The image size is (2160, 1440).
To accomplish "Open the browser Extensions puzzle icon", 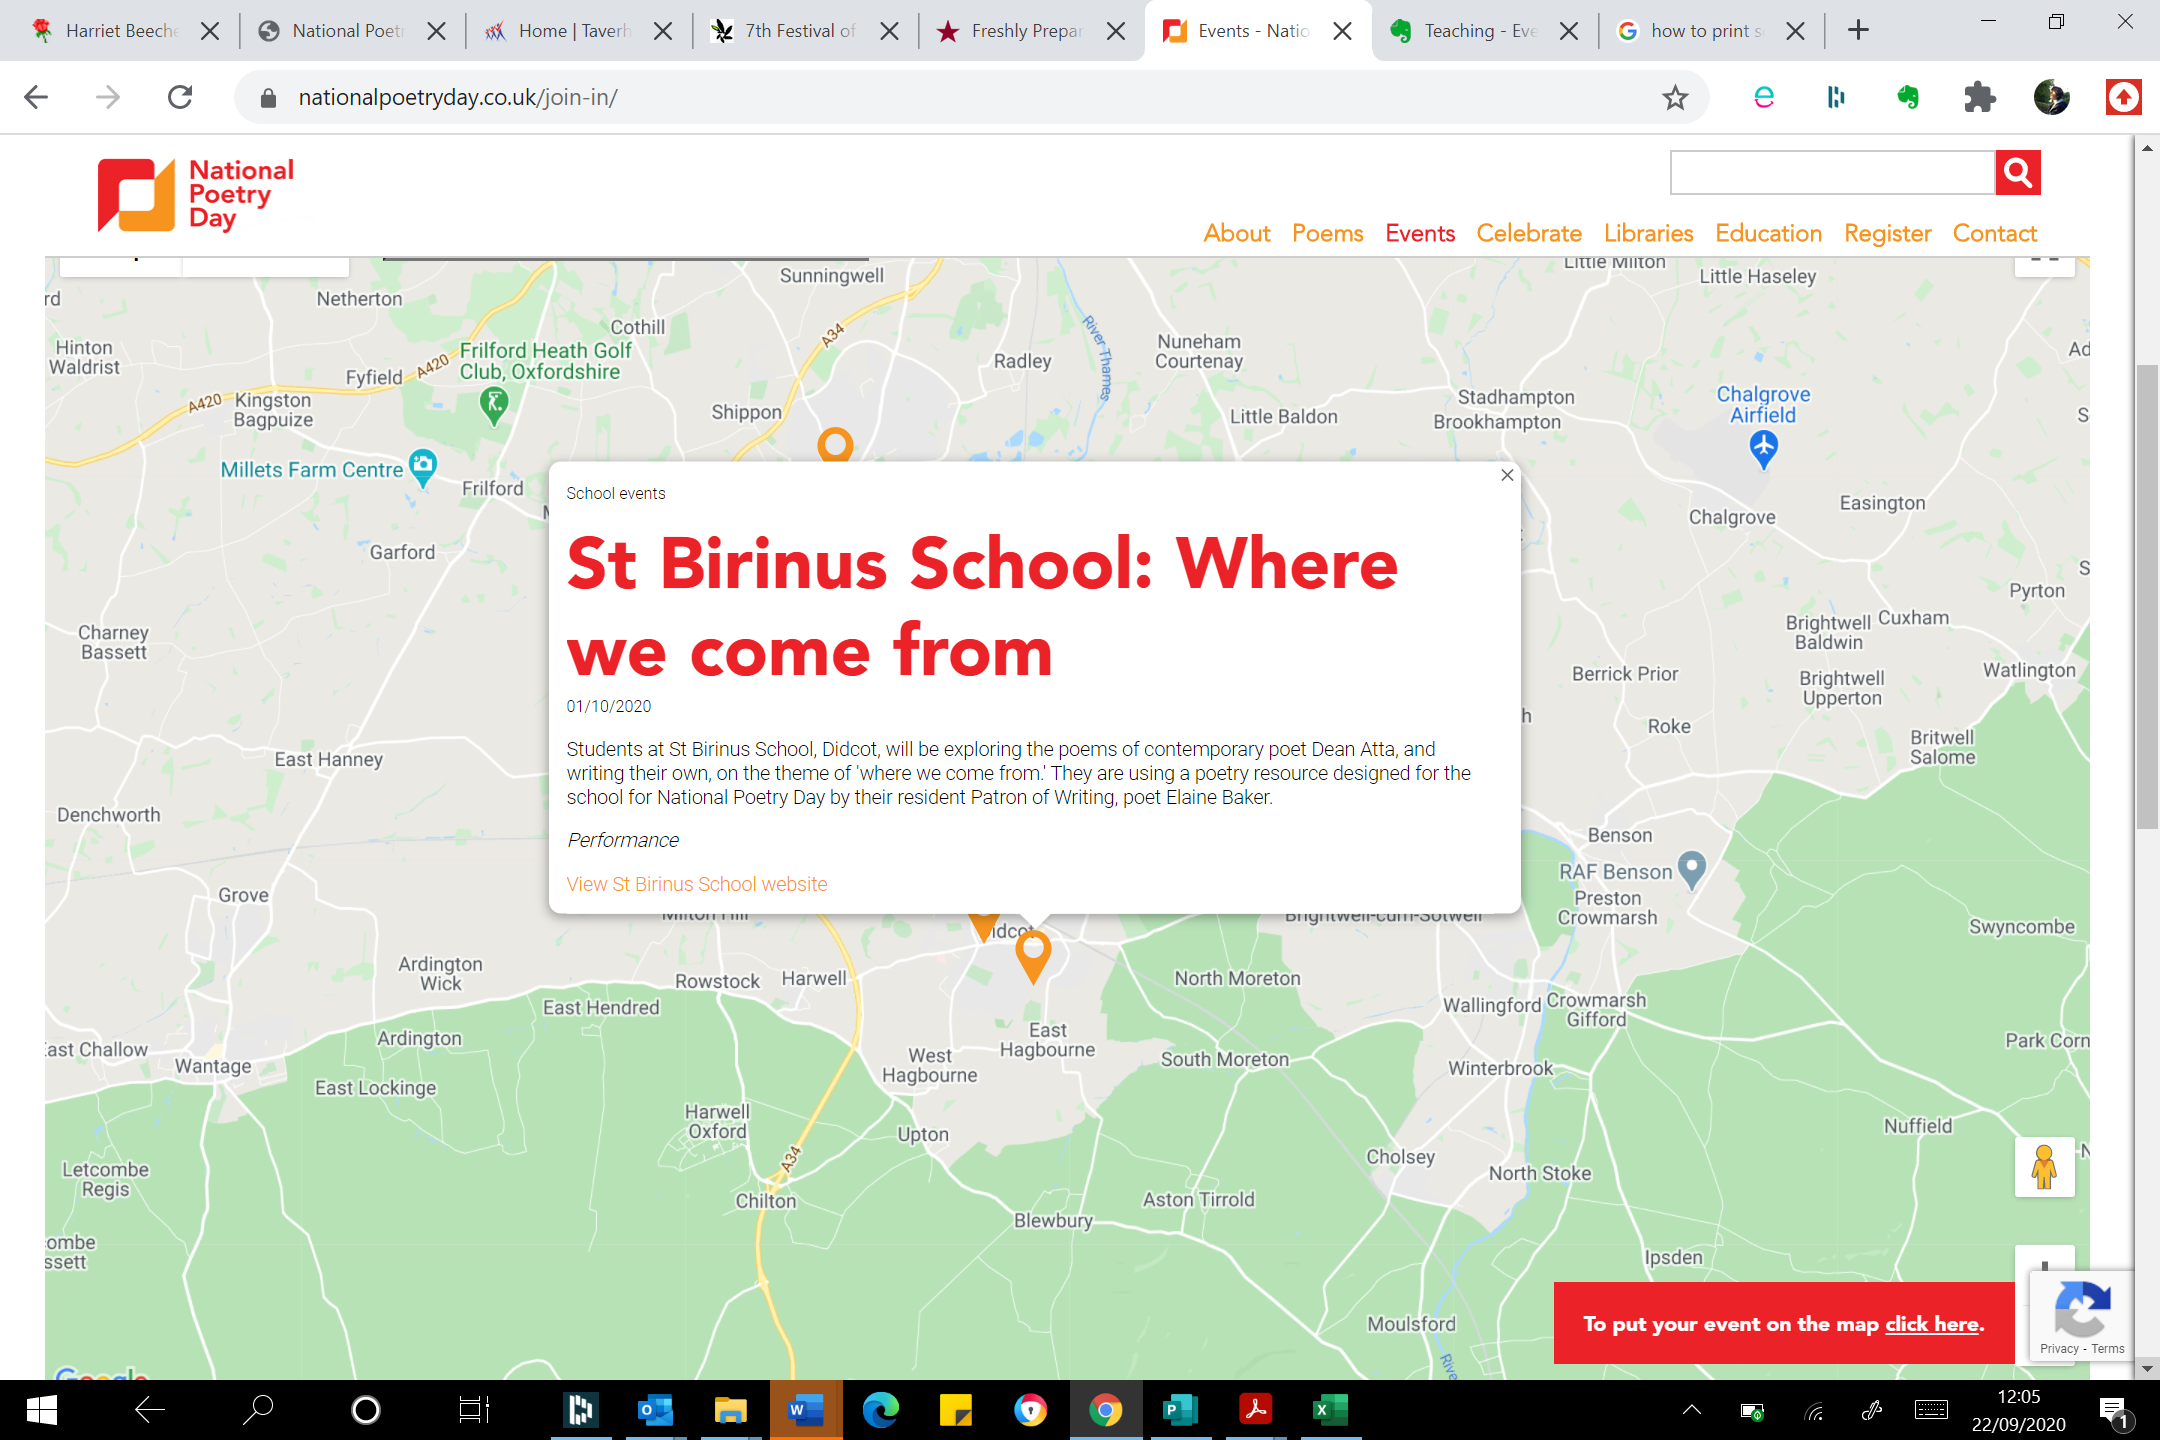I will point(1979,97).
